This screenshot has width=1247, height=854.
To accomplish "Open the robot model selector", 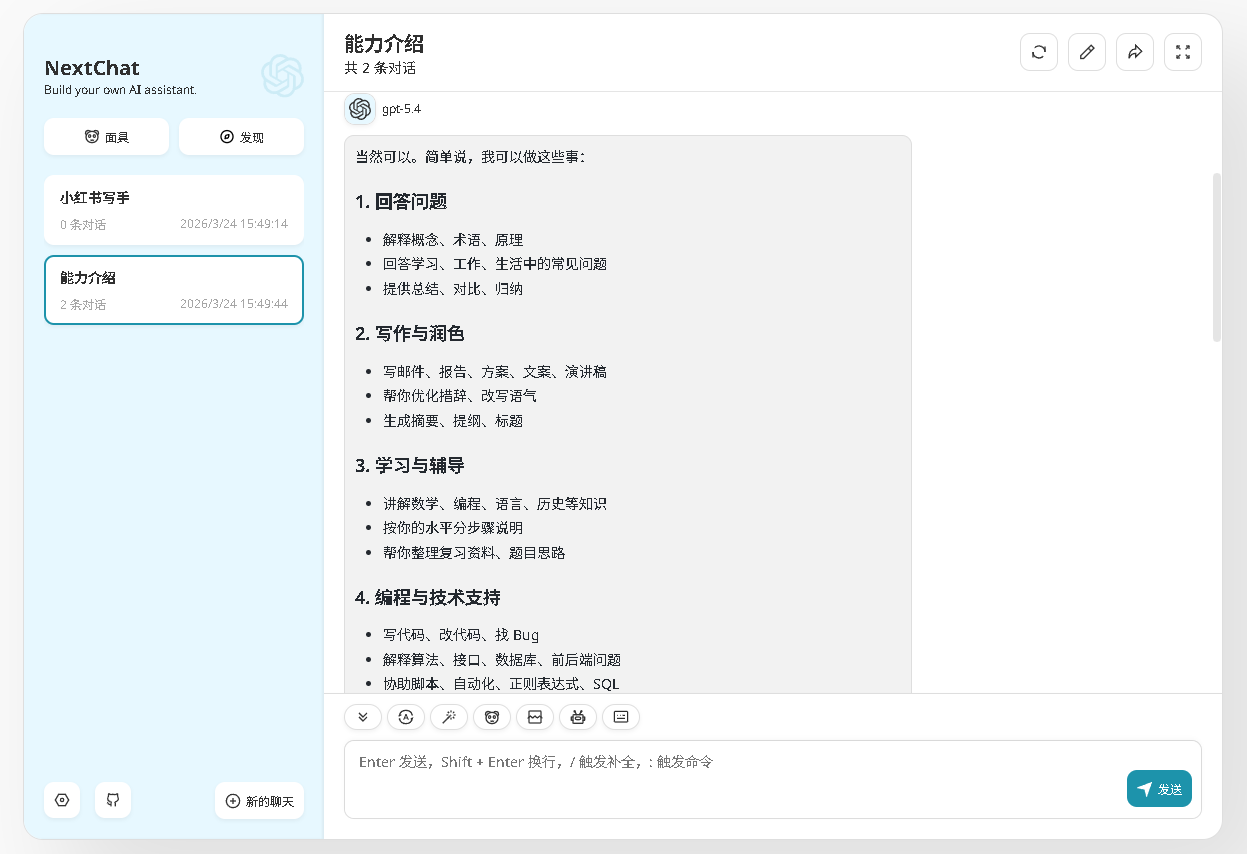I will [578, 717].
